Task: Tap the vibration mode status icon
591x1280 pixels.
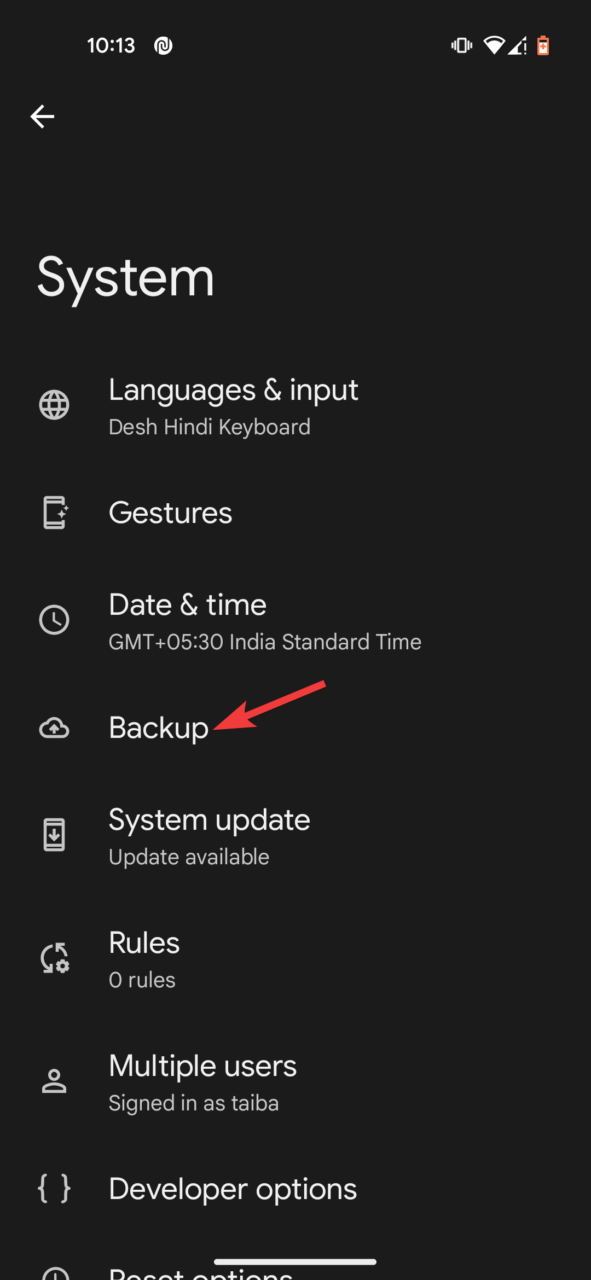Action: [460, 44]
